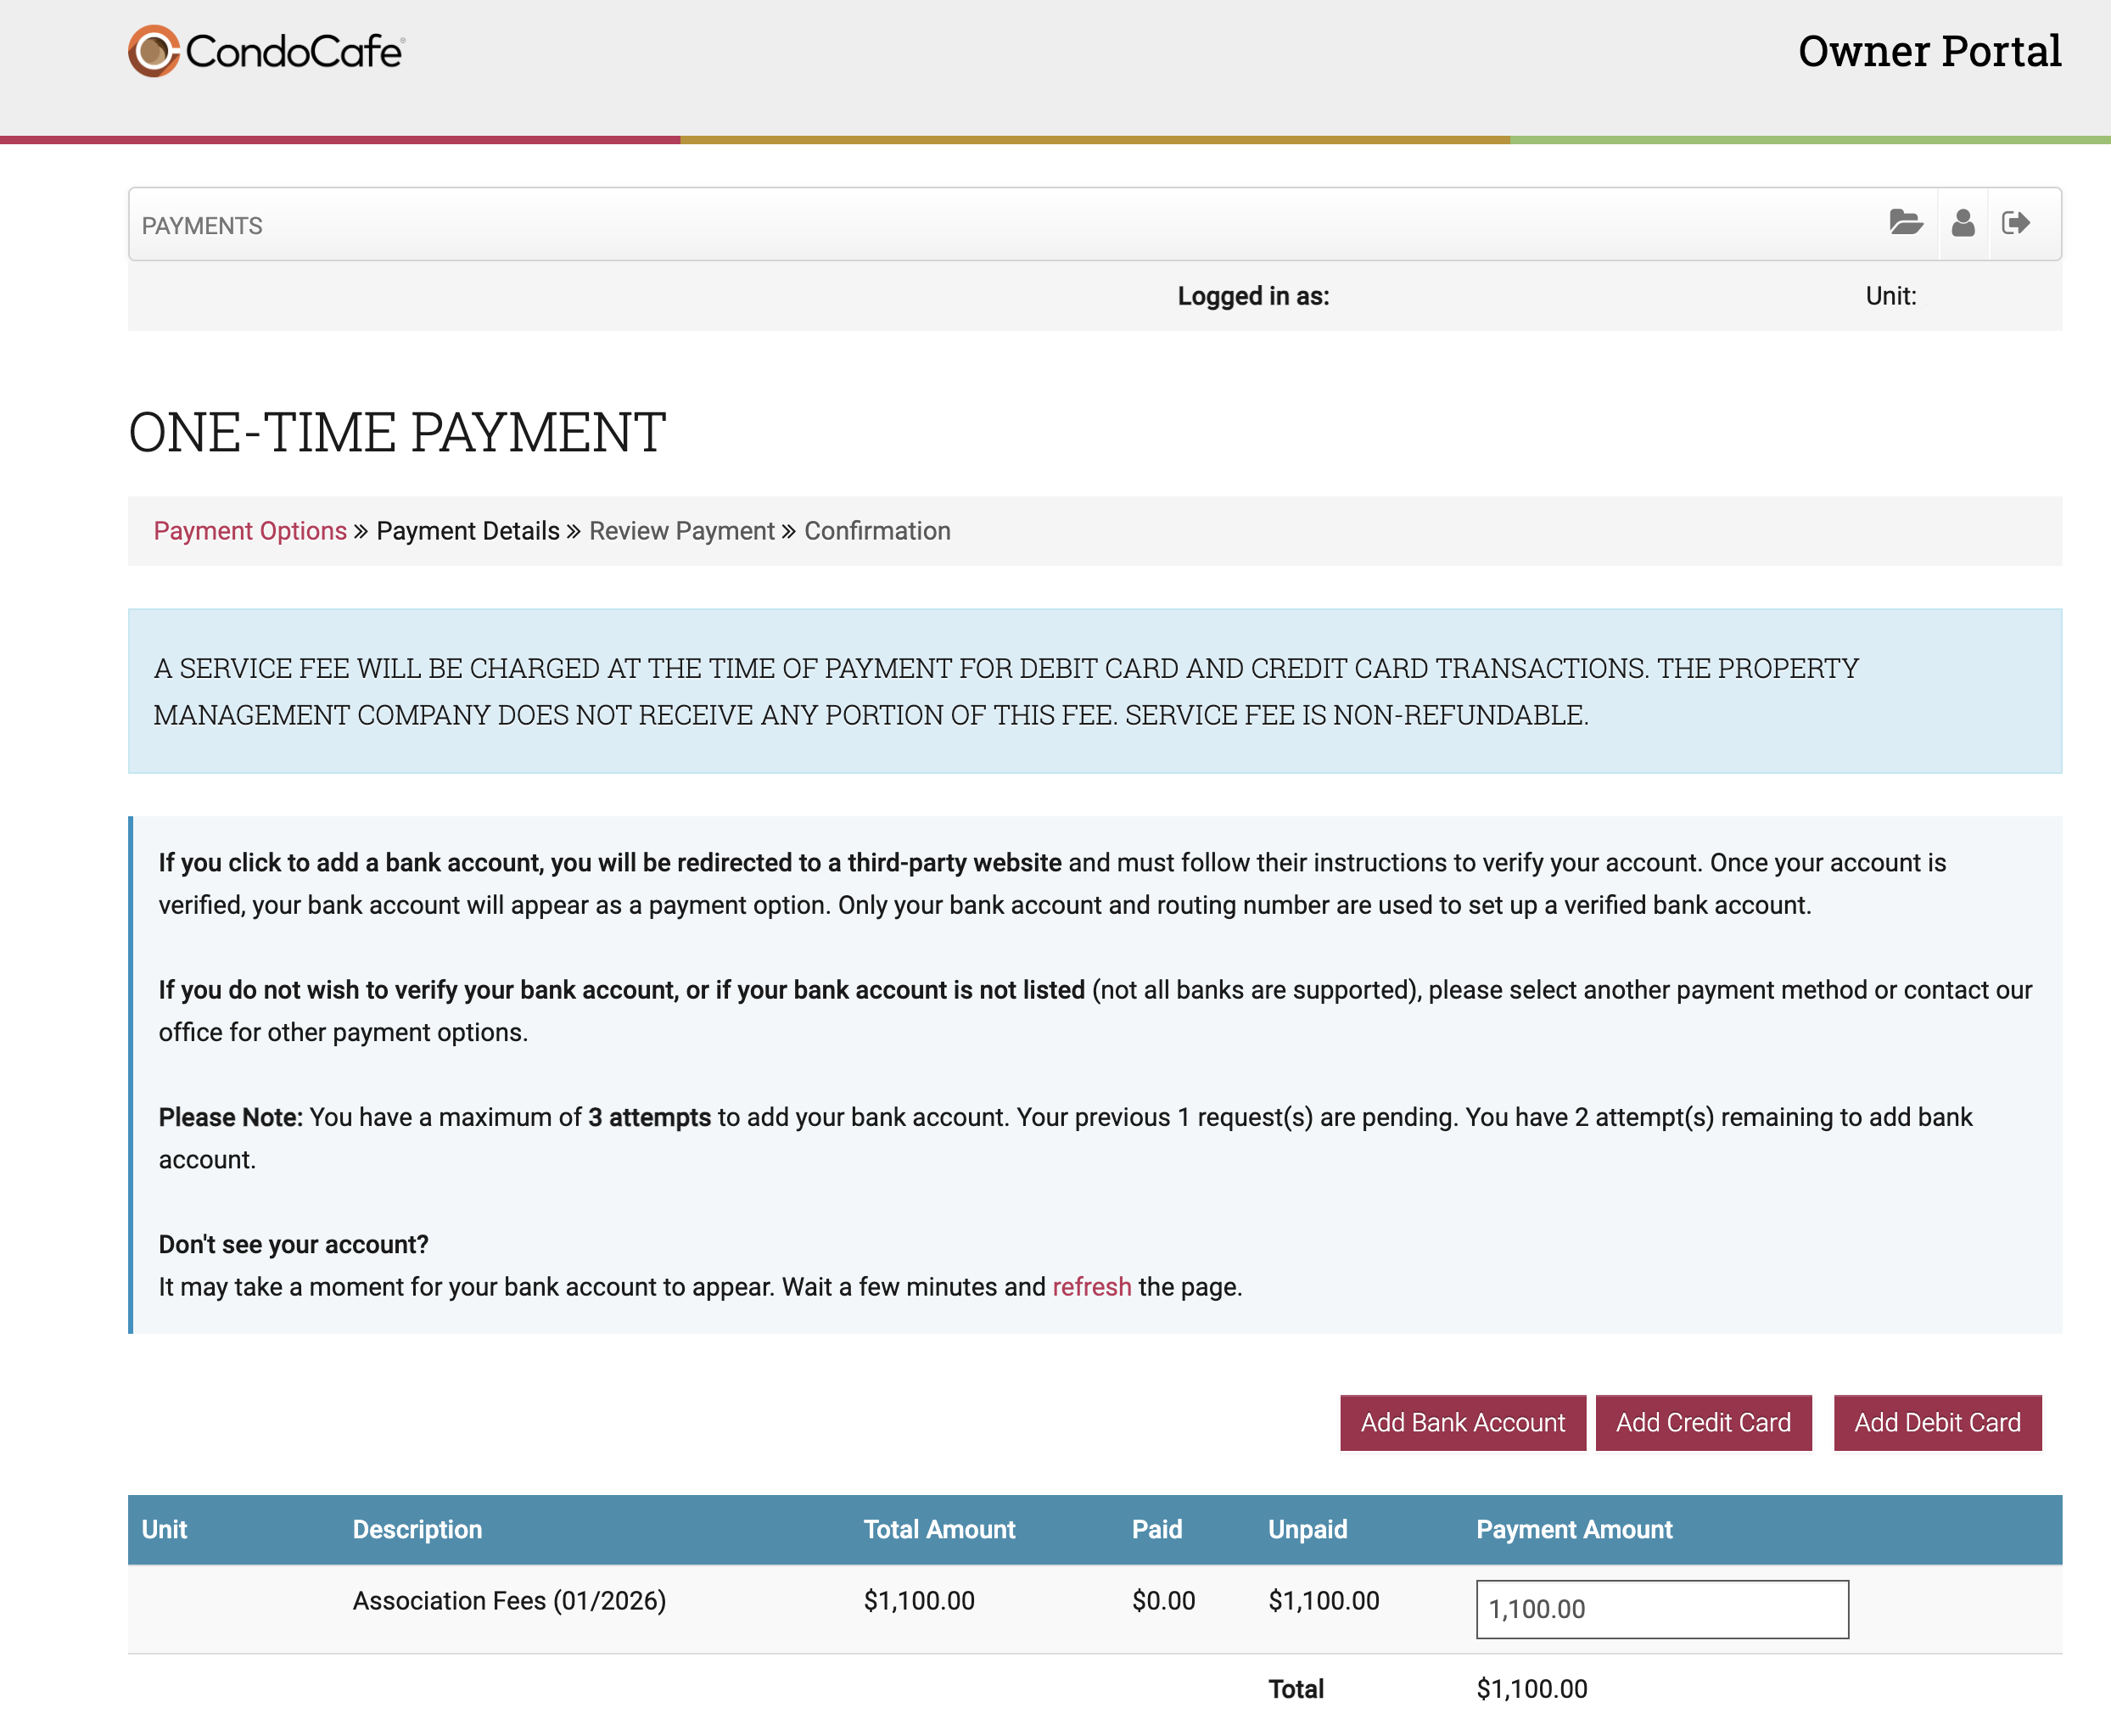Click the Description column header
Image resolution: width=2111 pixels, height=1736 pixels.
point(417,1529)
